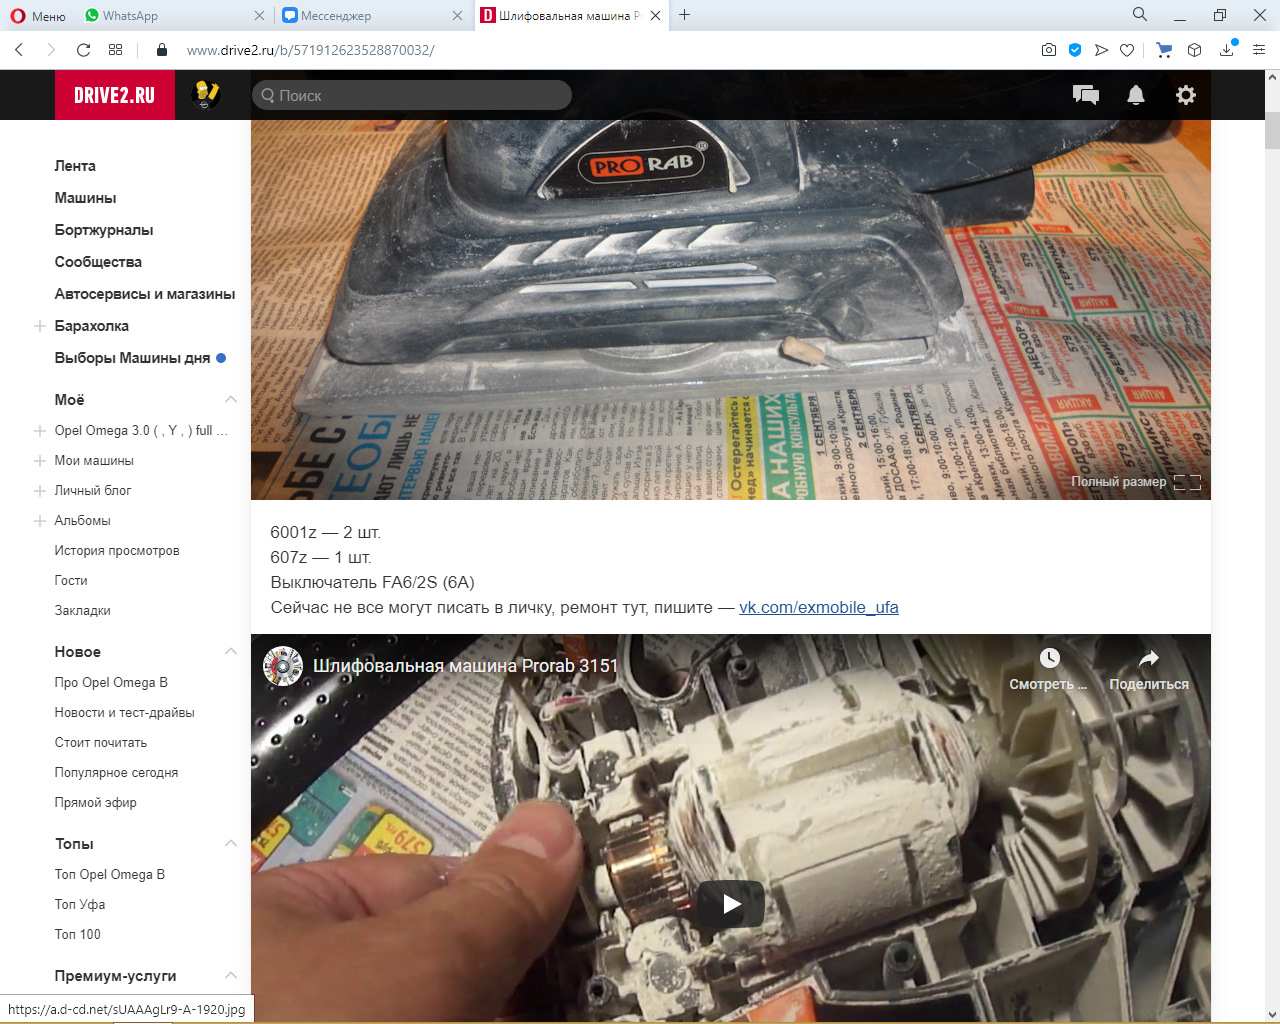Image resolution: width=1280 pixels, height=1024 pixels.
Task: Click the DRIVE2.RU logo
Action: 115,95
